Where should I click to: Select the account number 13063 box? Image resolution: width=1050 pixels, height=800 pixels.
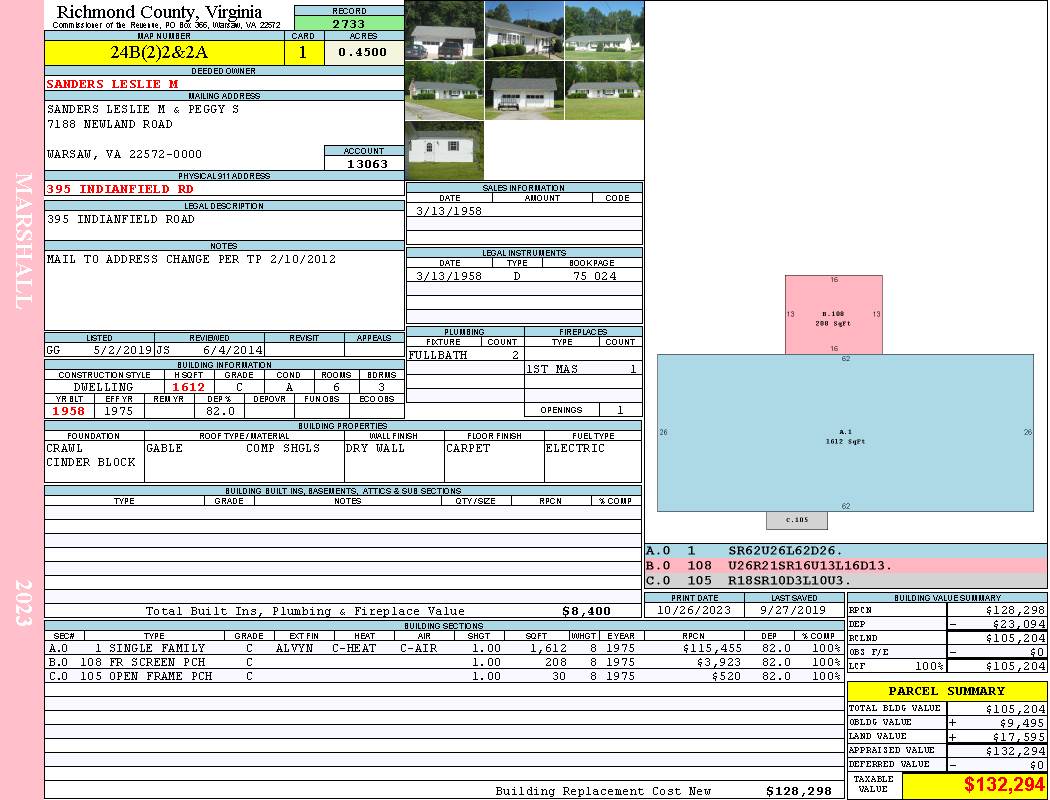point(364,163)
